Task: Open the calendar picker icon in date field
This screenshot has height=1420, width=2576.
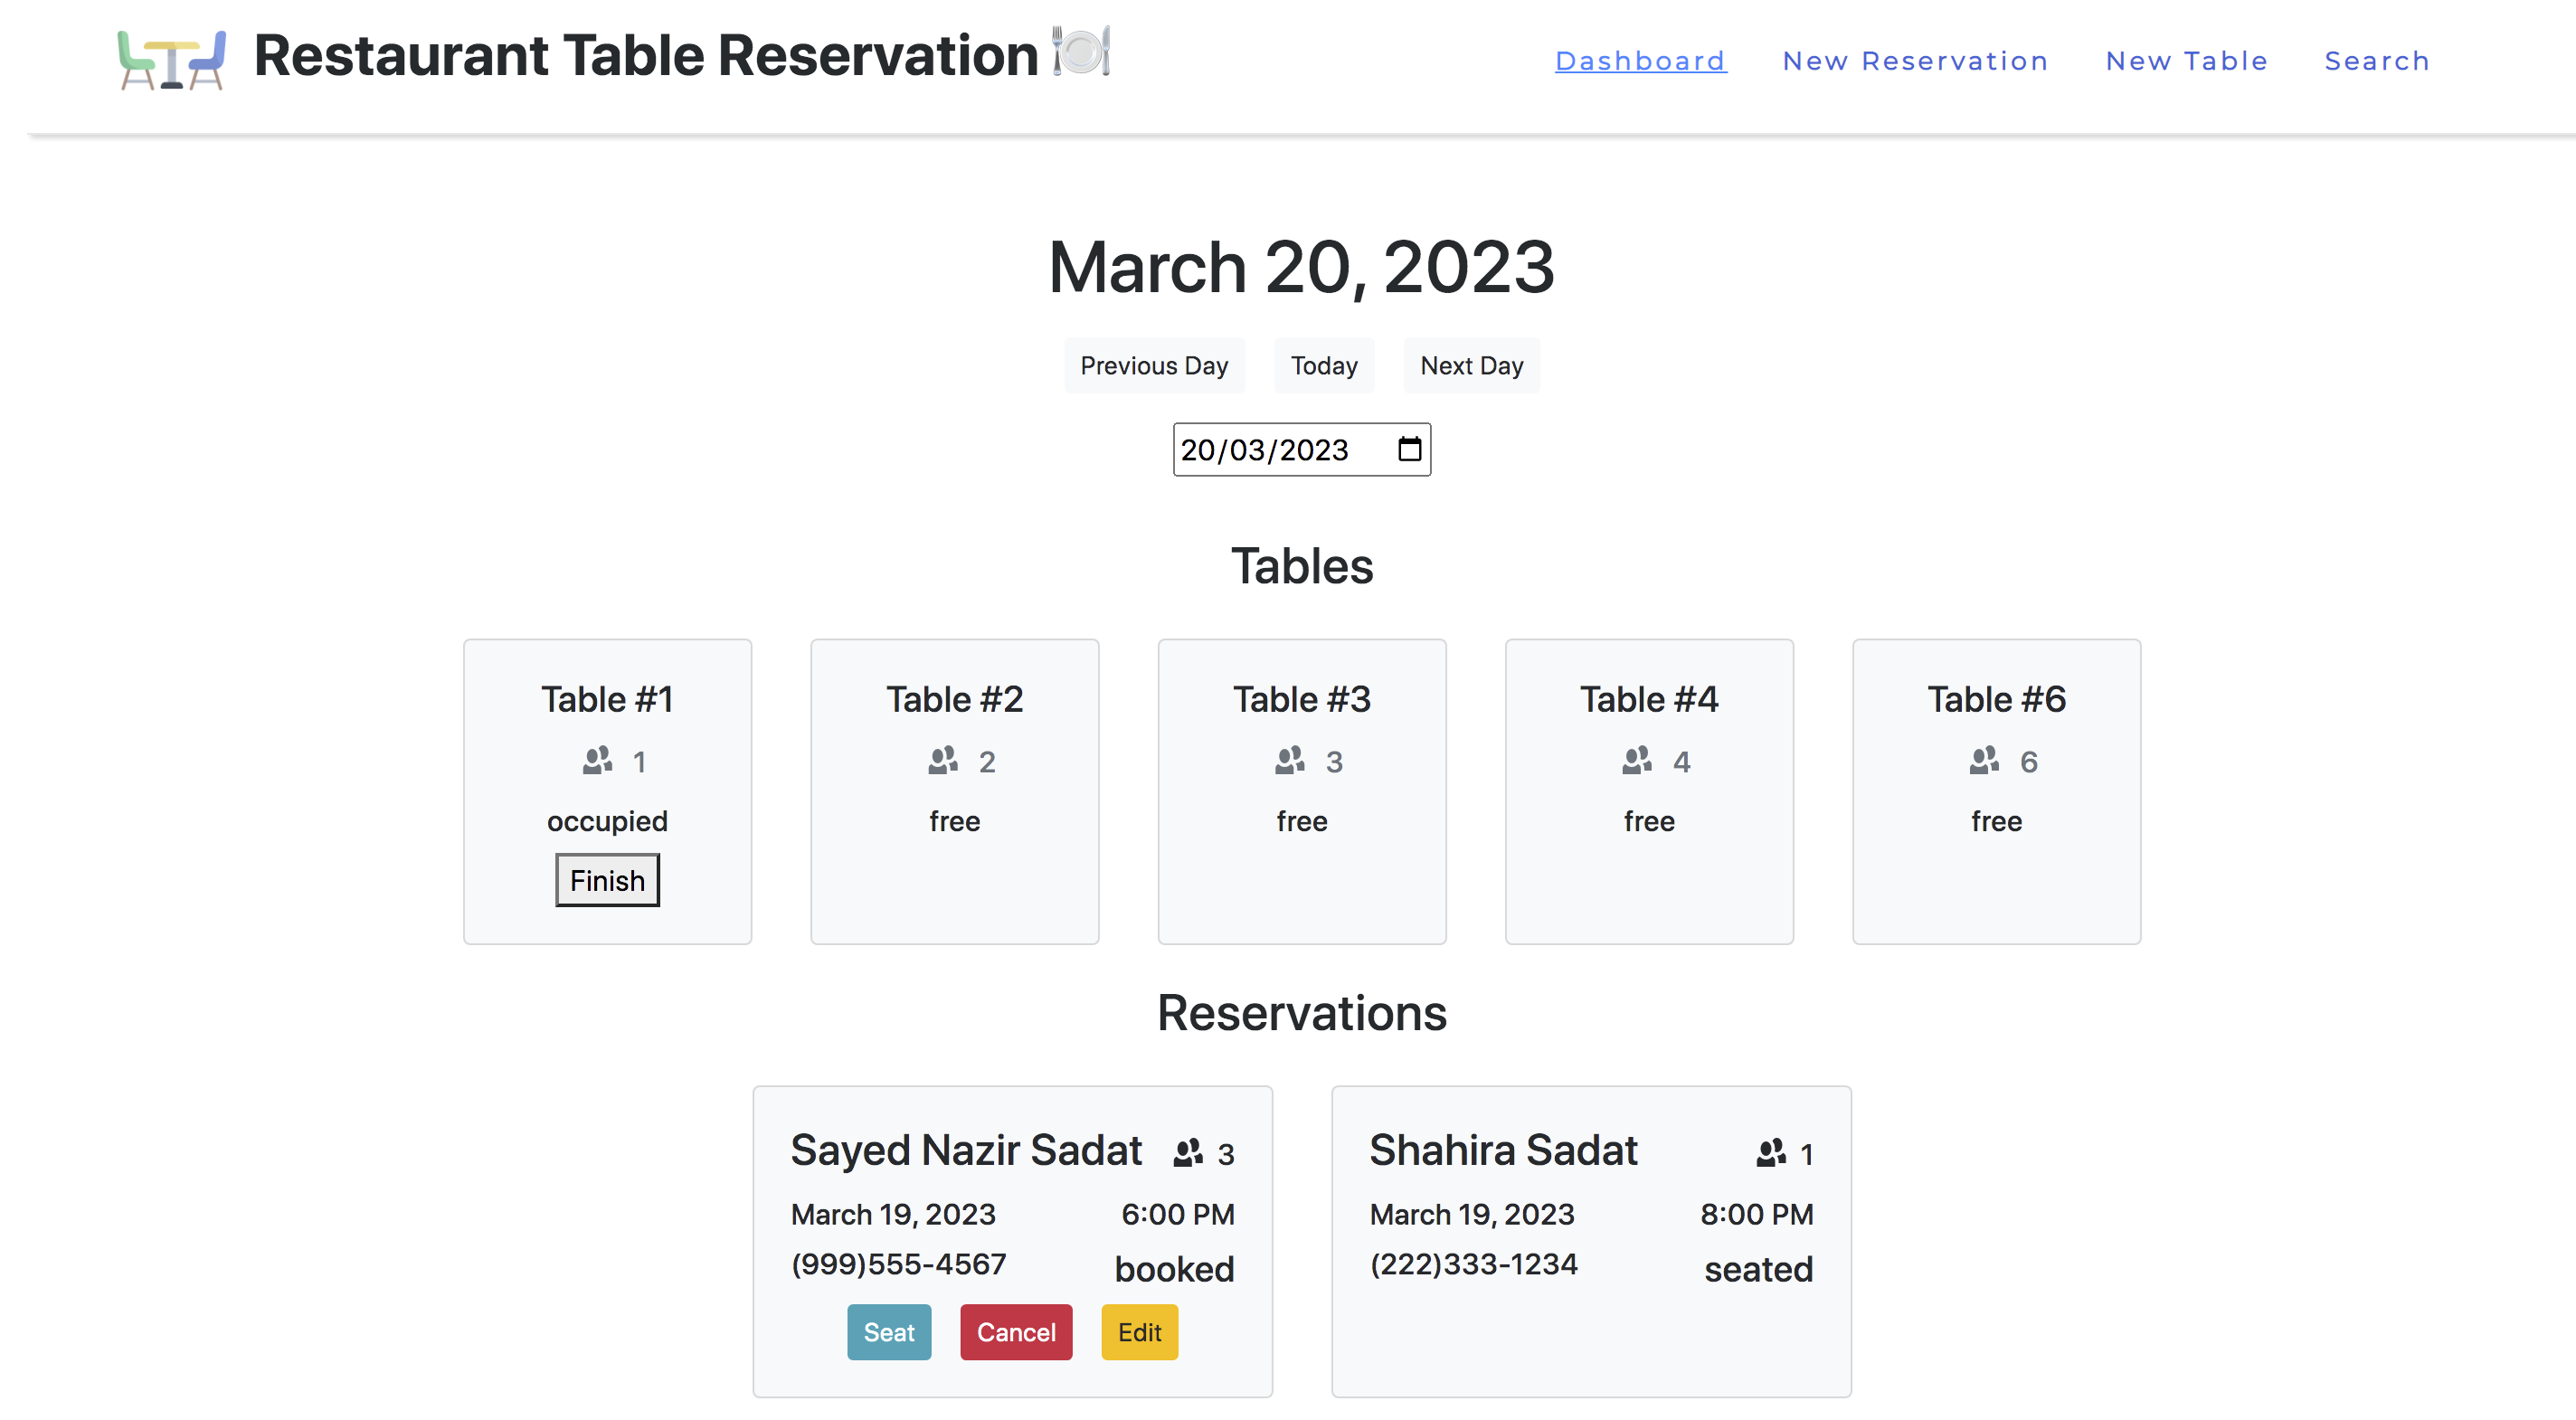Action: click(x=1409, y=449)
